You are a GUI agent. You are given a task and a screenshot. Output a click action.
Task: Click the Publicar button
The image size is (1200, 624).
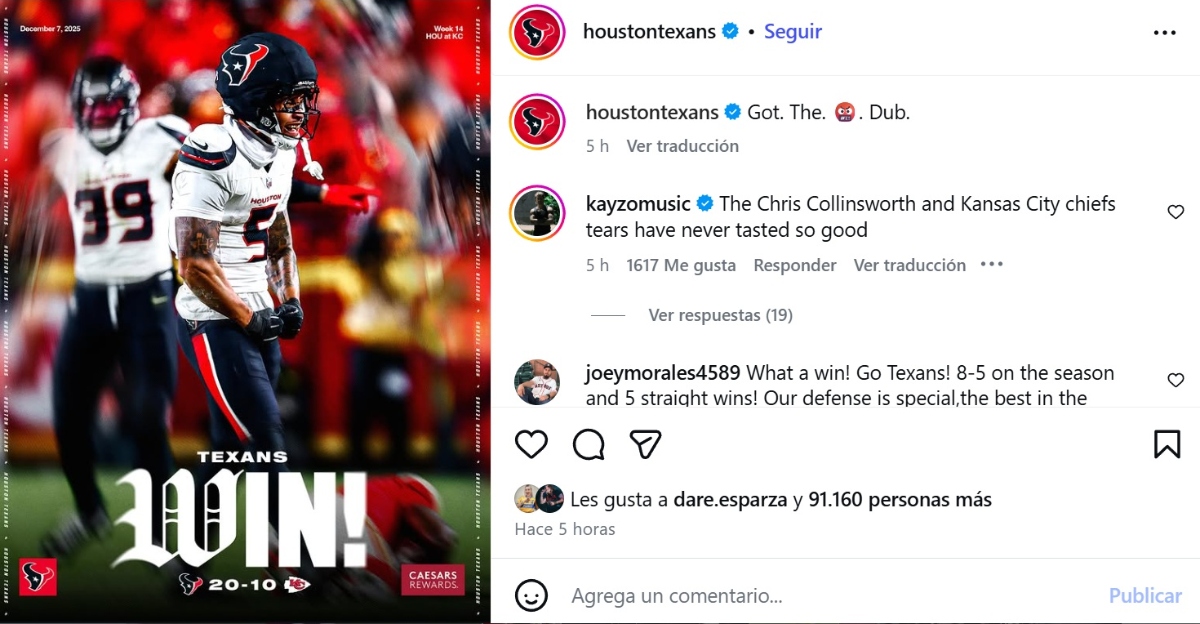1145,596
